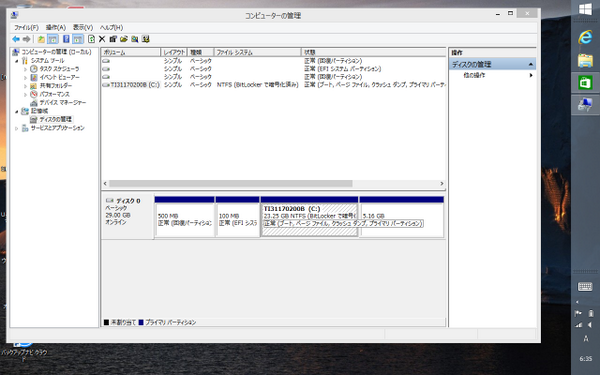This screenshot has width=600, height=375.
Task: Expand サービスとアプリケーション tree node
Action: (x=16, y=128)
